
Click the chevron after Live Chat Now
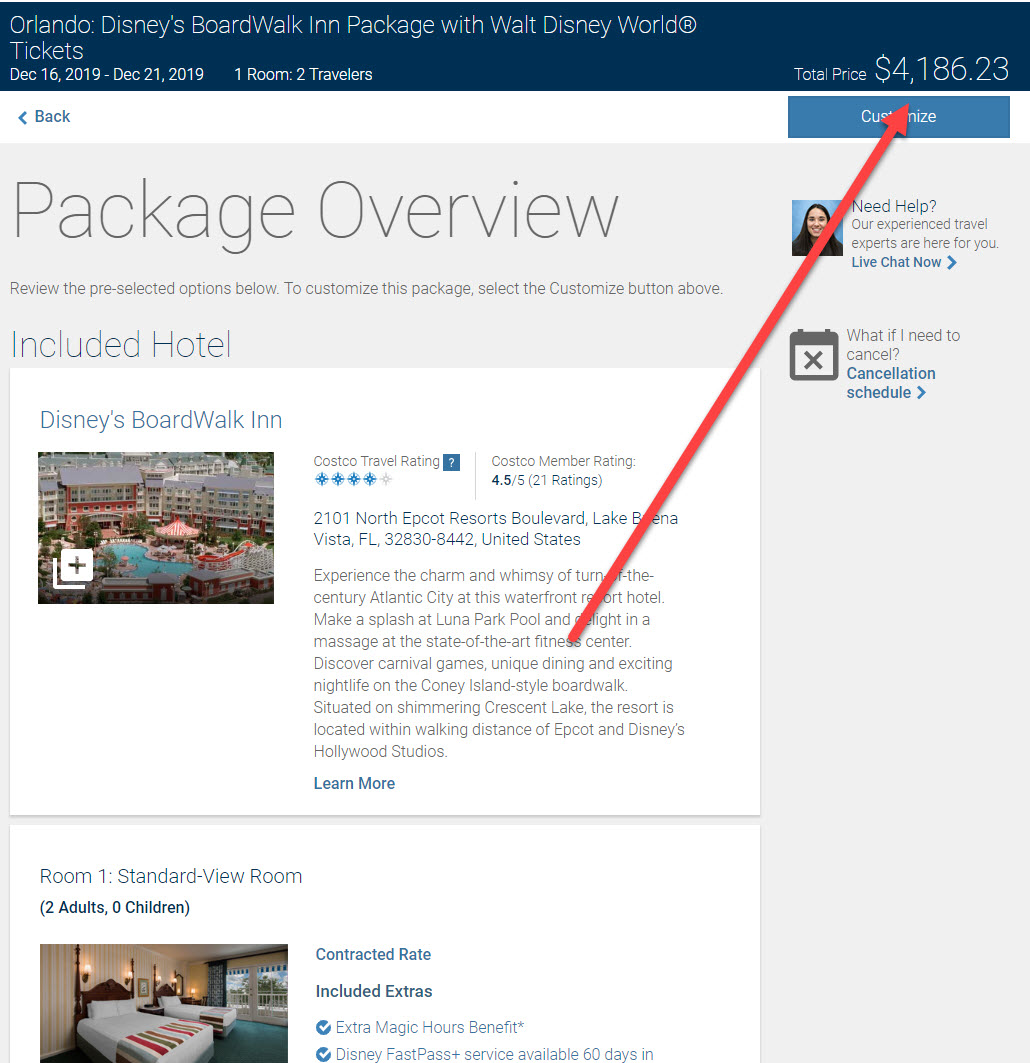pos(951,262)
